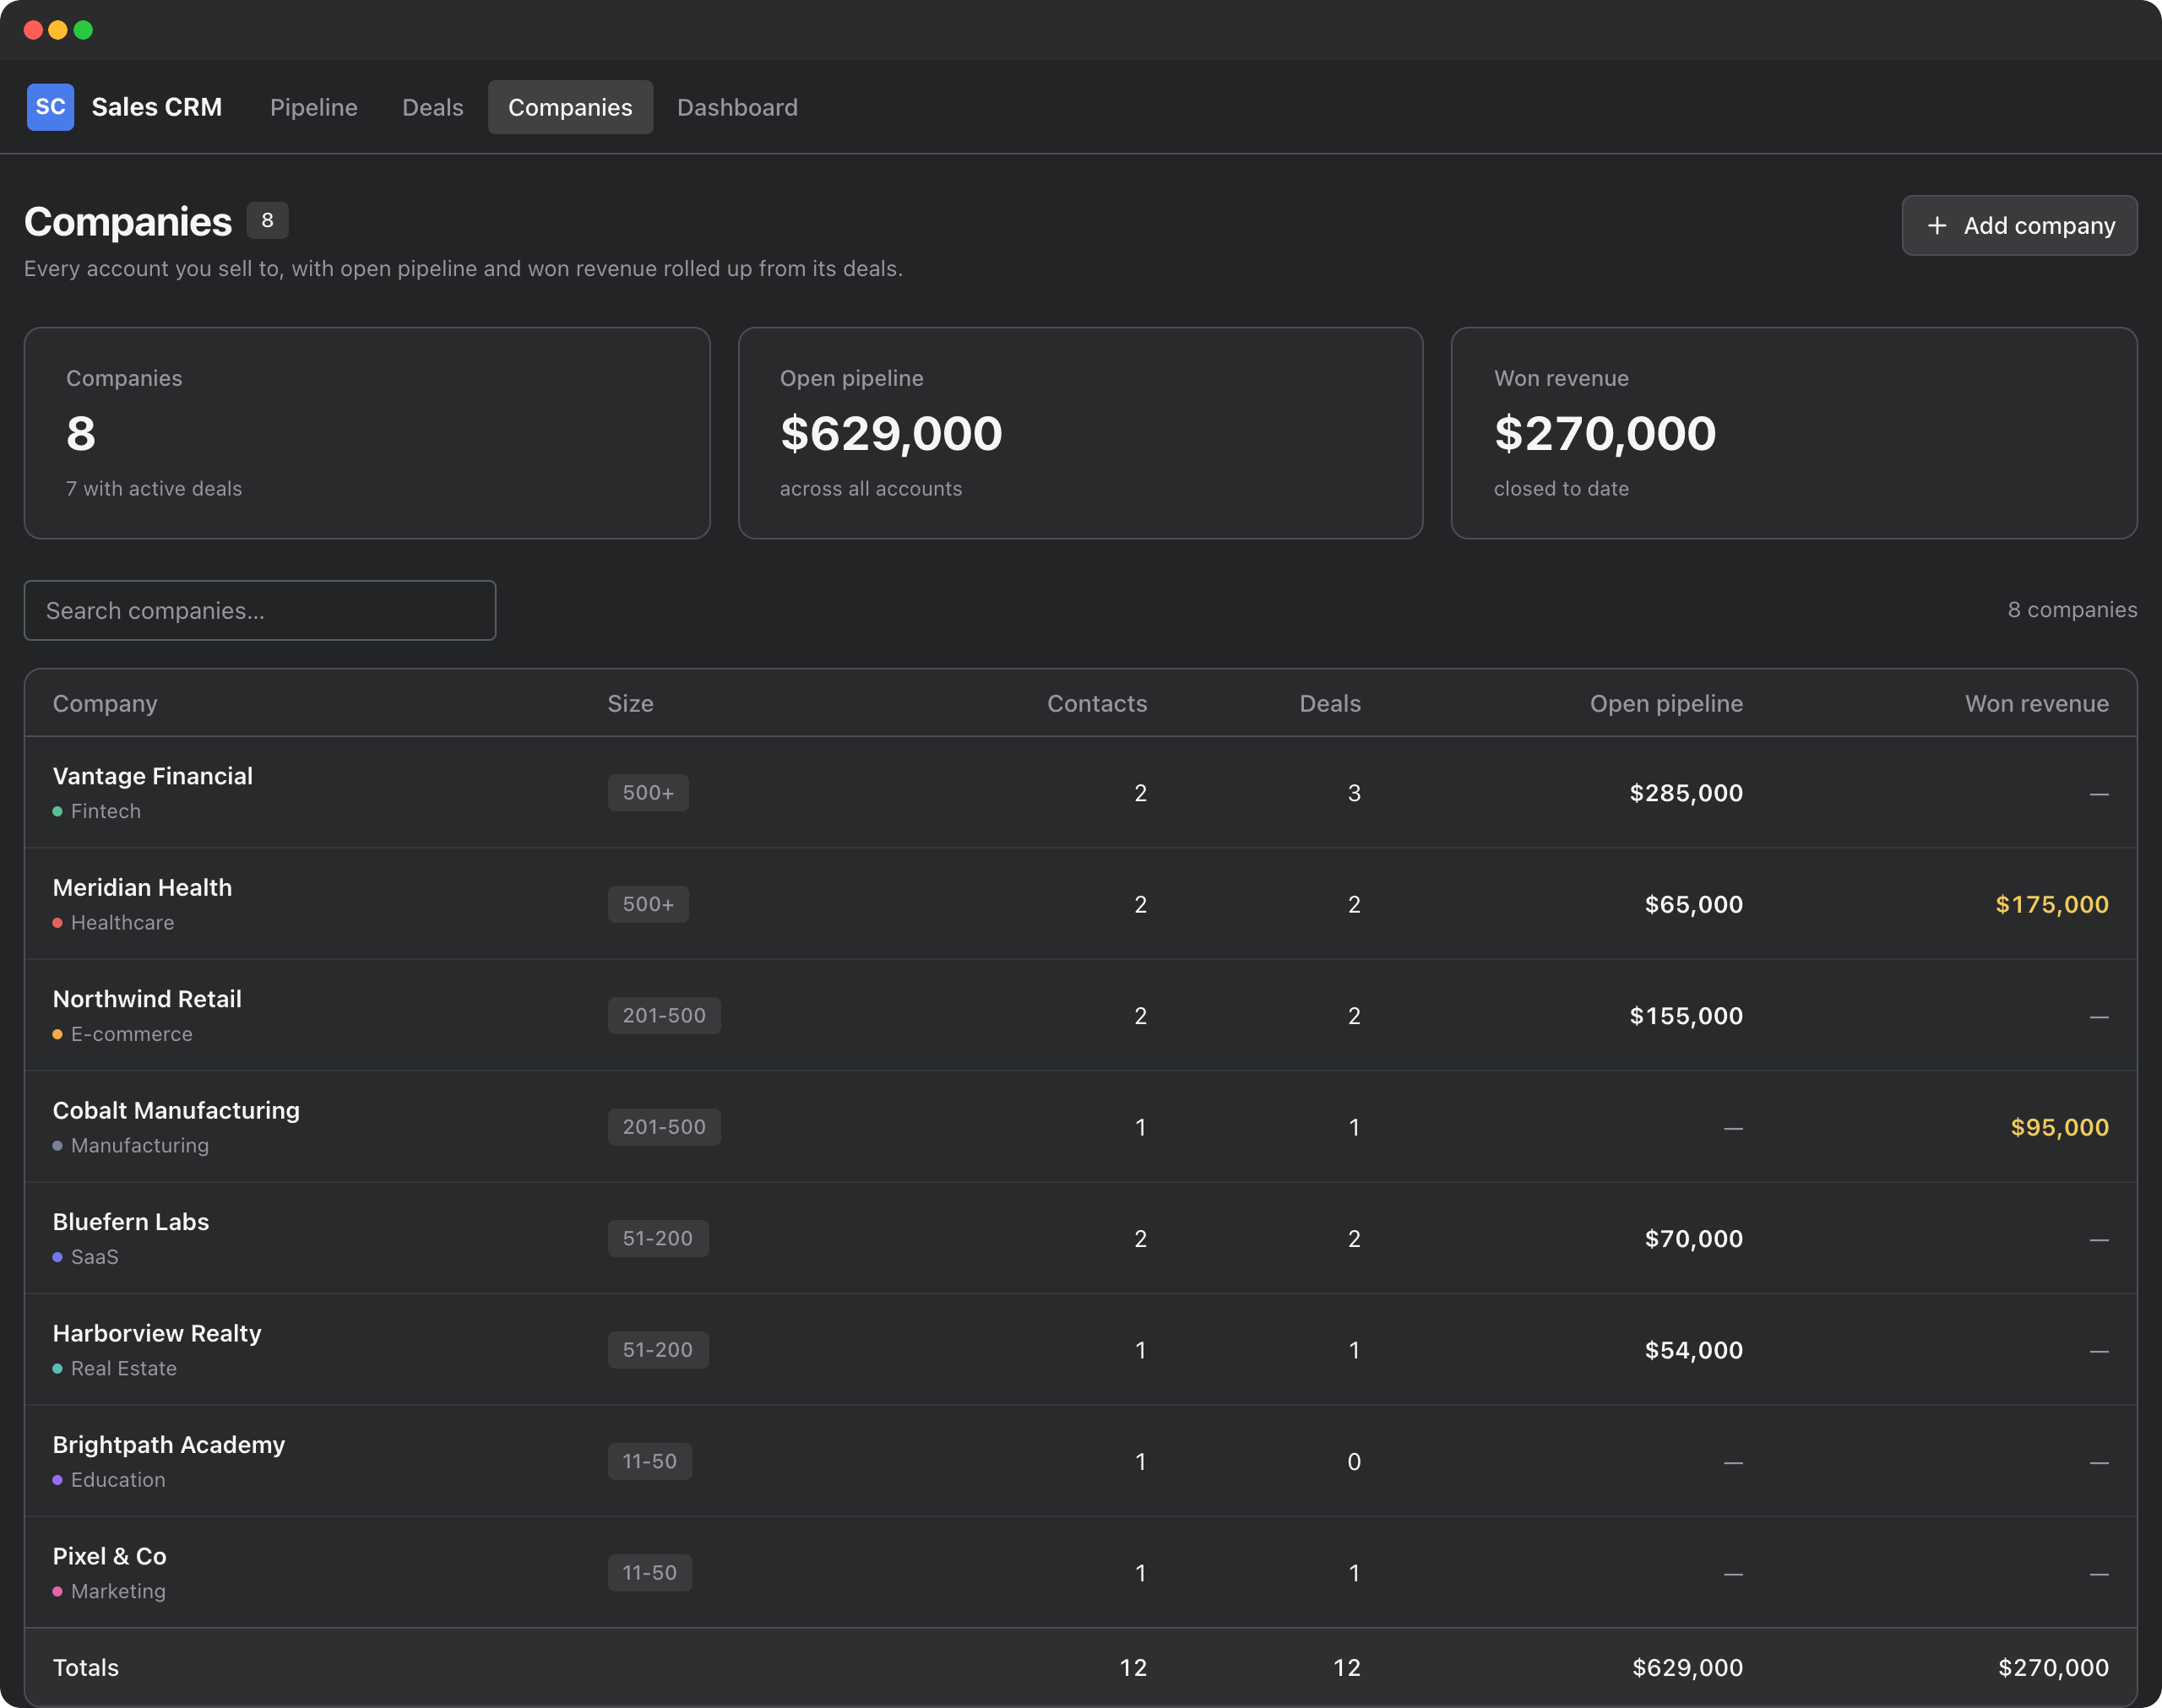
Task: Click the 11-50 badge for Brightpath Academy
Action: [650, 1462]
